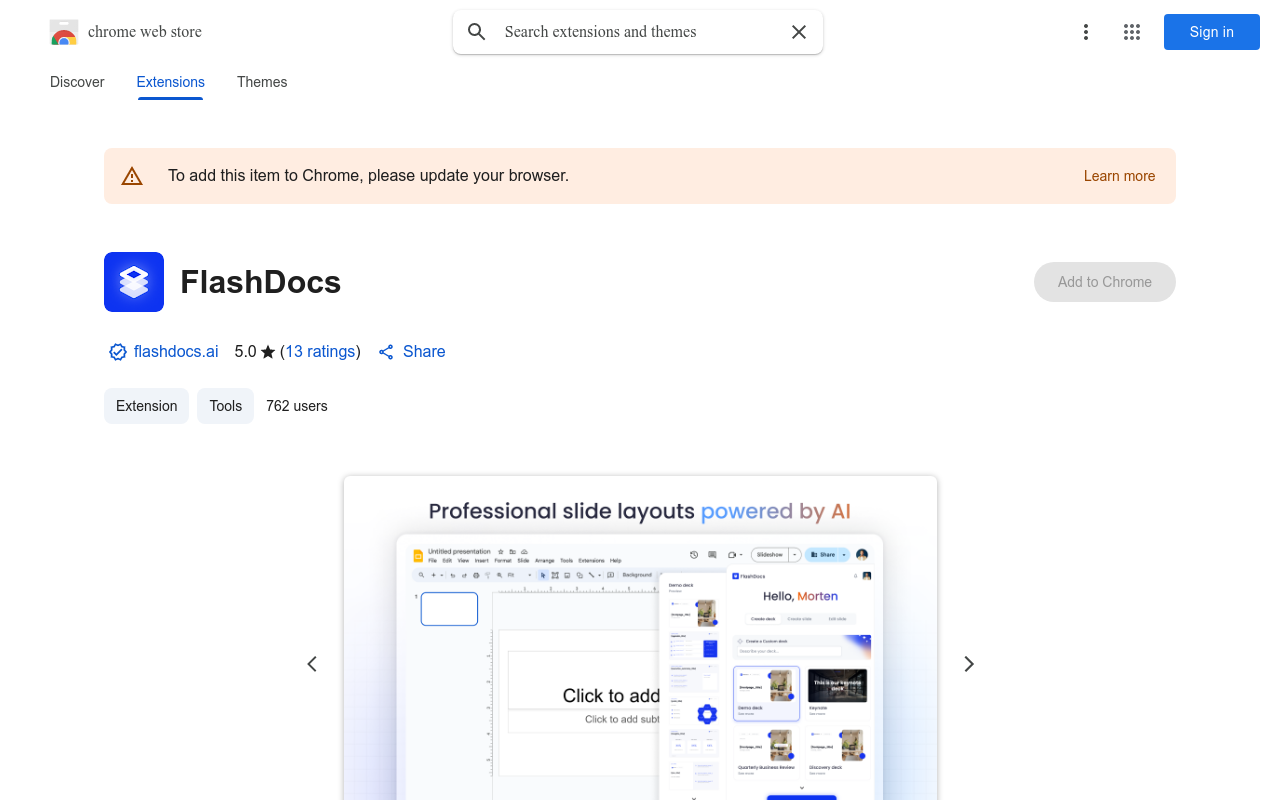Click the Chrome Web Store logo

click(x=64, y=33)
